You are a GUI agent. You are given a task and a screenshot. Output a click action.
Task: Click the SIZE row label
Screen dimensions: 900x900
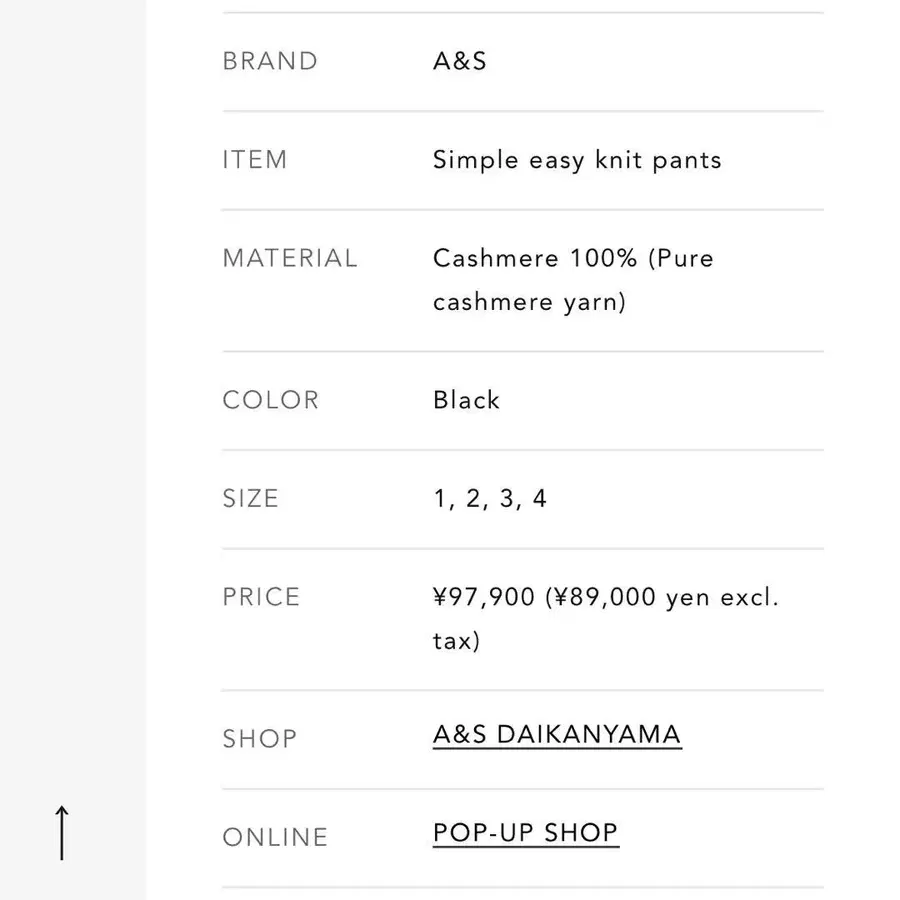click(x=250, y=499)
